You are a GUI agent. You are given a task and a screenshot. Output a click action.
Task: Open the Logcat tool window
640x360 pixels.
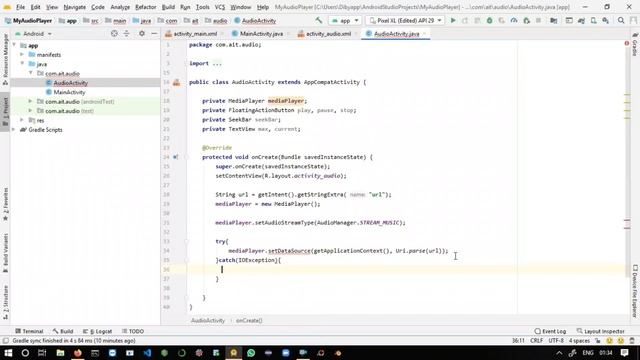coord(98,331)
